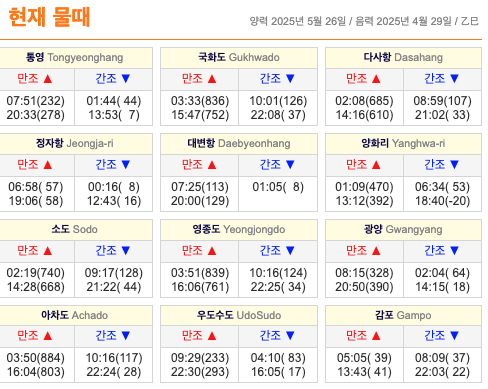Click Daebyeonhang low tide value 01:05( 8)

278,187
